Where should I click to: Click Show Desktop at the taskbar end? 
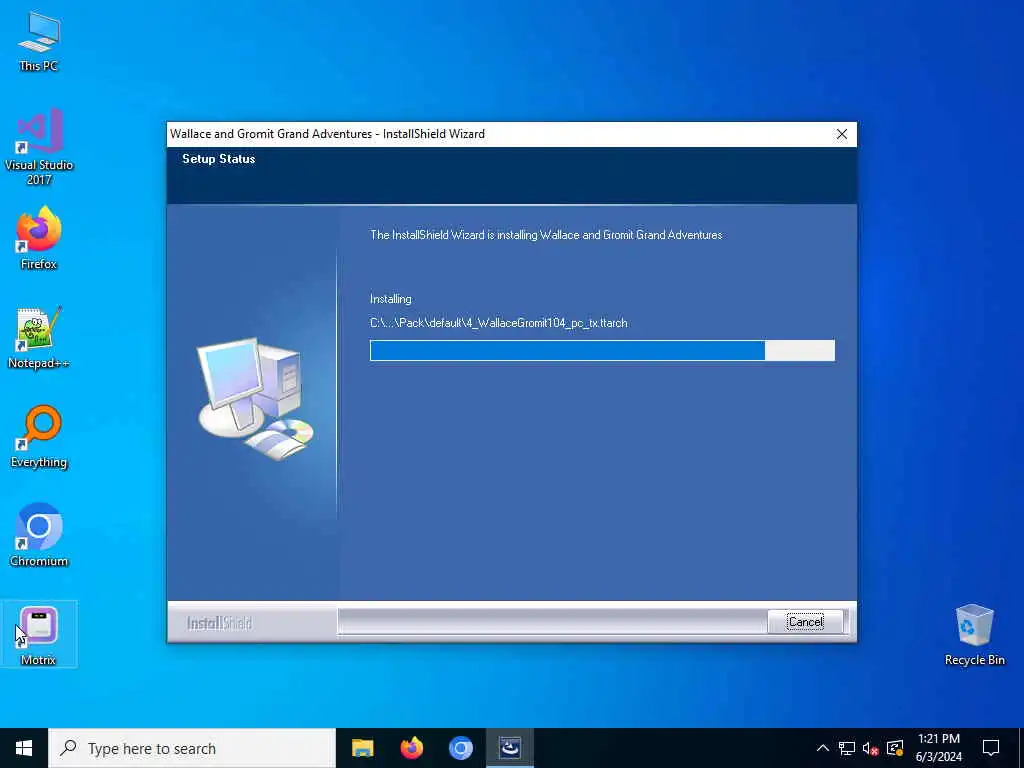(1021, 748)
